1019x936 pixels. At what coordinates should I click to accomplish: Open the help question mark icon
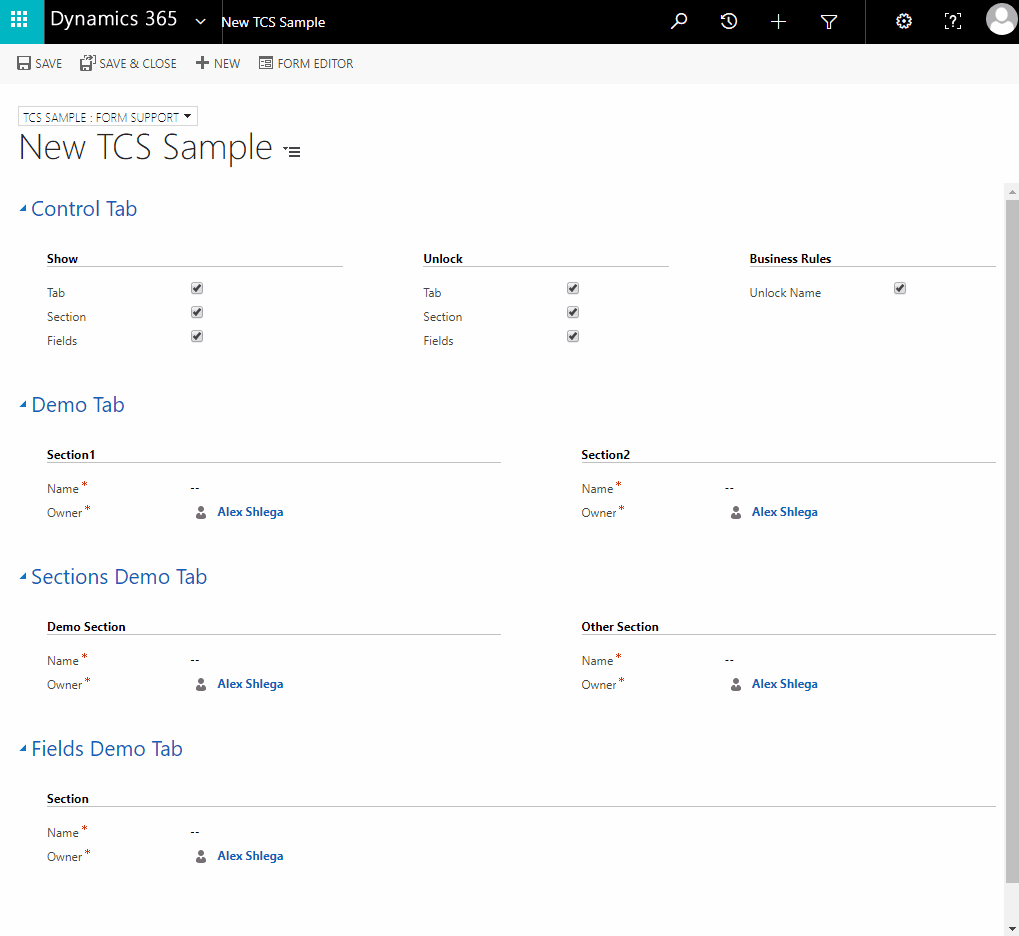[952, 21]
